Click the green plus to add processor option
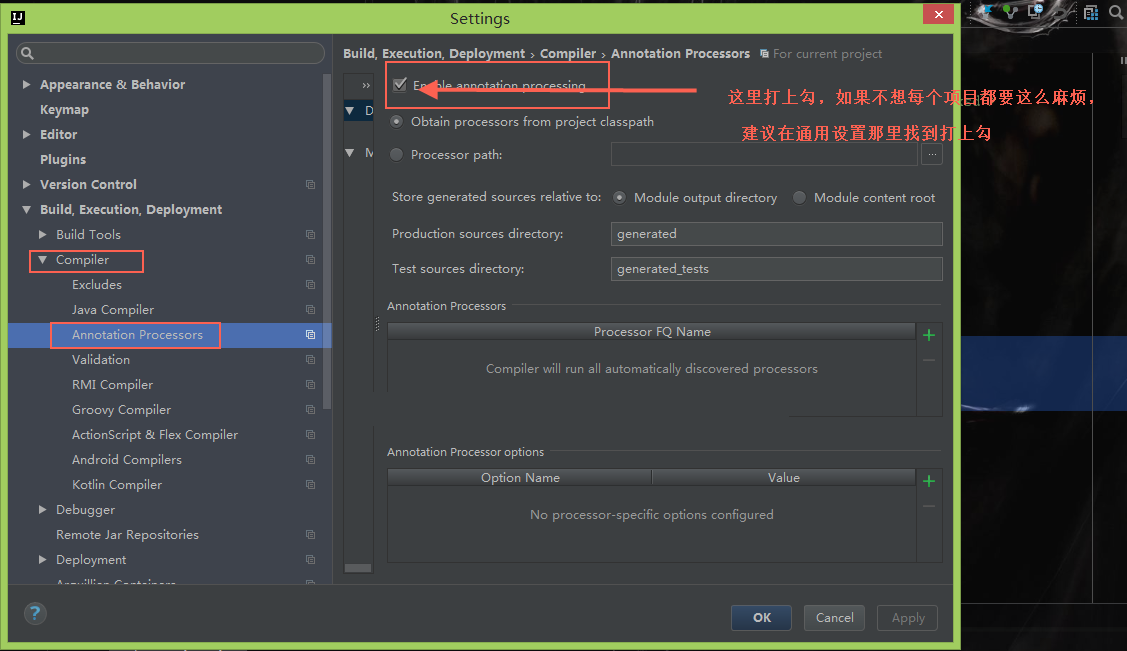The height and width of the screenshot is (651, 1127). [x=929, y=481]
